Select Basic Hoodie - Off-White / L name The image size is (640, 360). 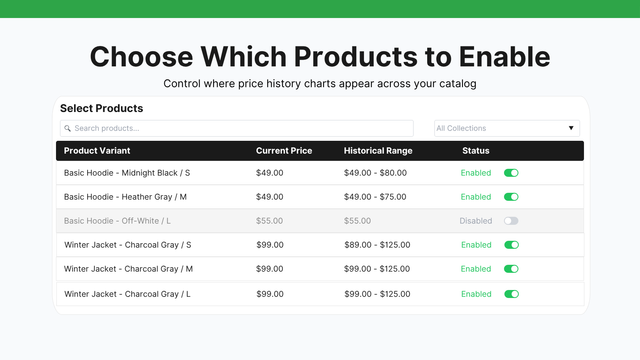(x=117, y=221)
